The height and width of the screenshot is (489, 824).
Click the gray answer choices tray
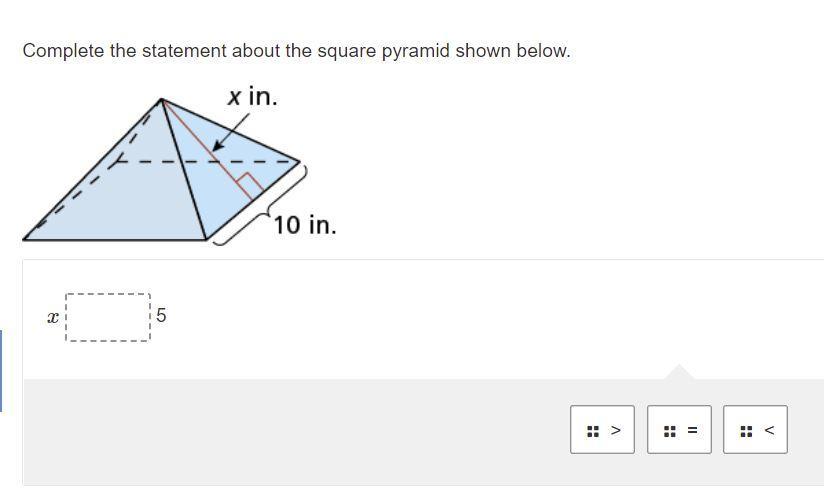click(x=423, y=432)
